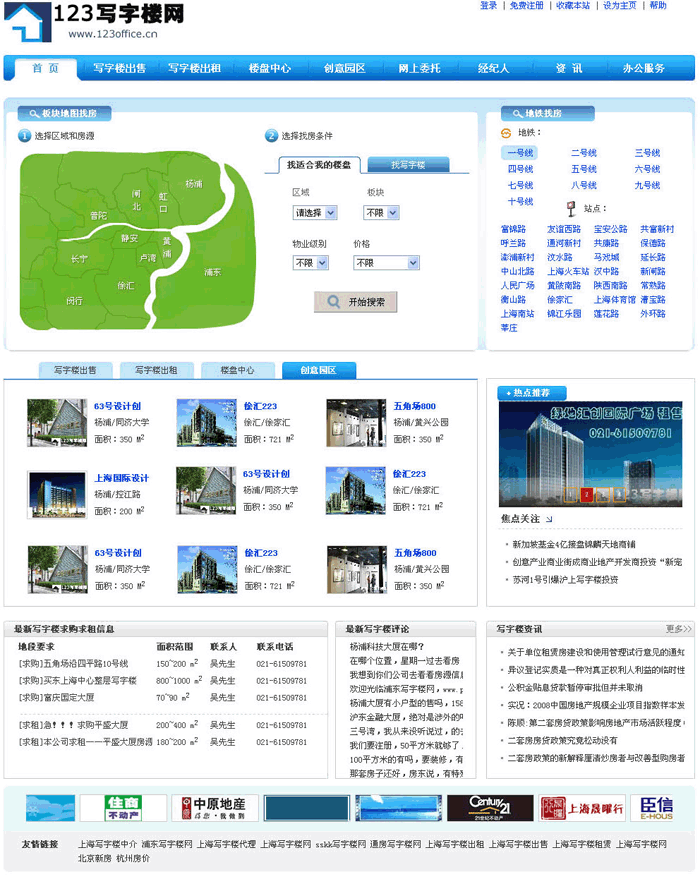Viewport: 700px width, 879px height.
Task: Switch to the 找写字楼 tab
Action: (x=407, y=165)
